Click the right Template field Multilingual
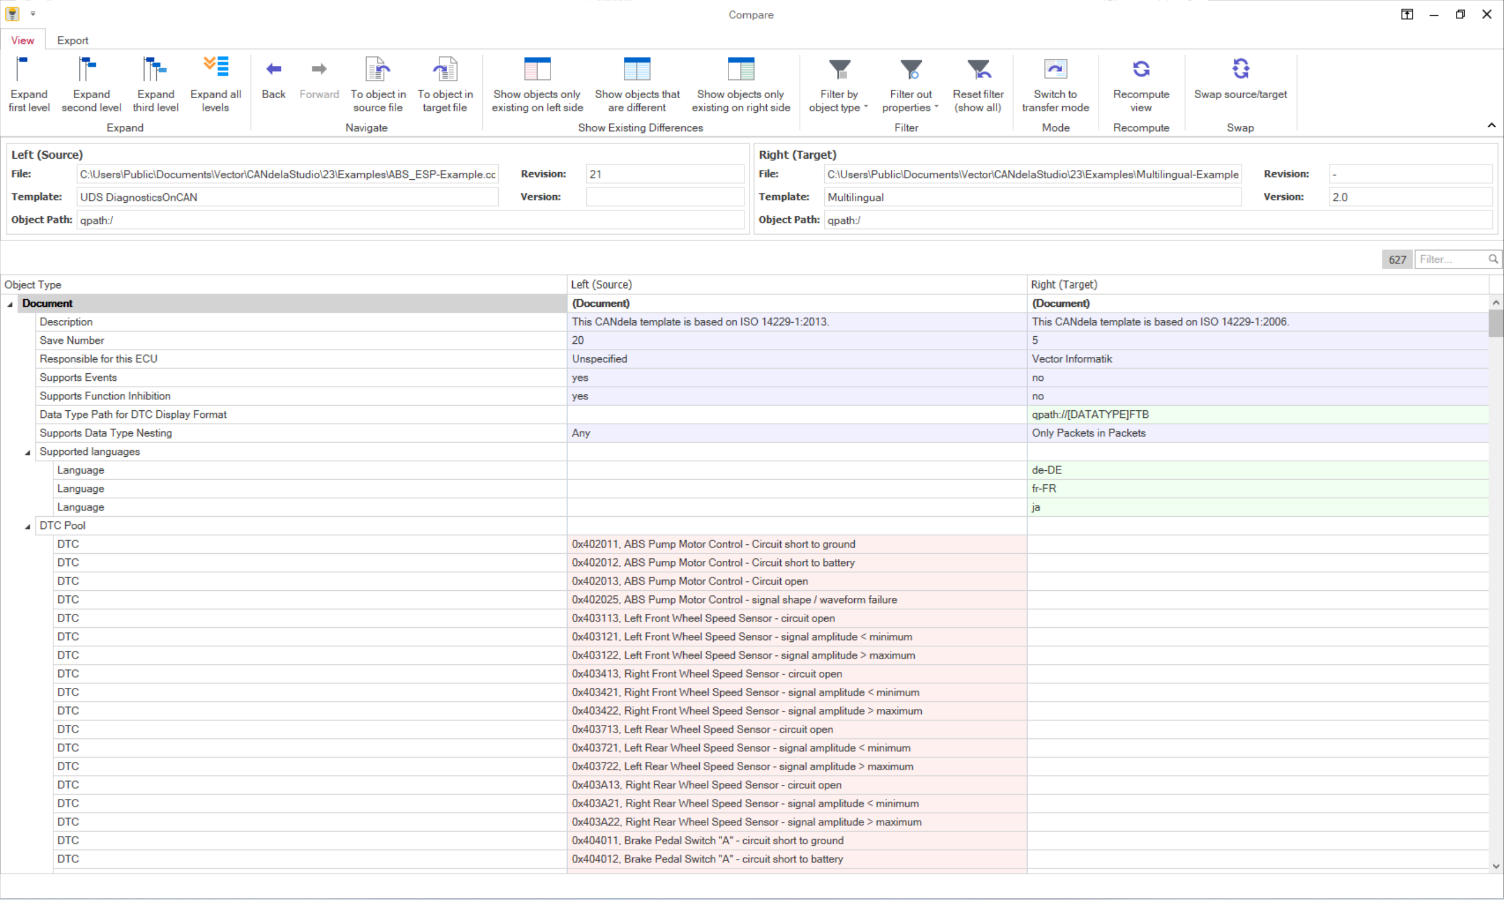 [x=1033, y=197]
